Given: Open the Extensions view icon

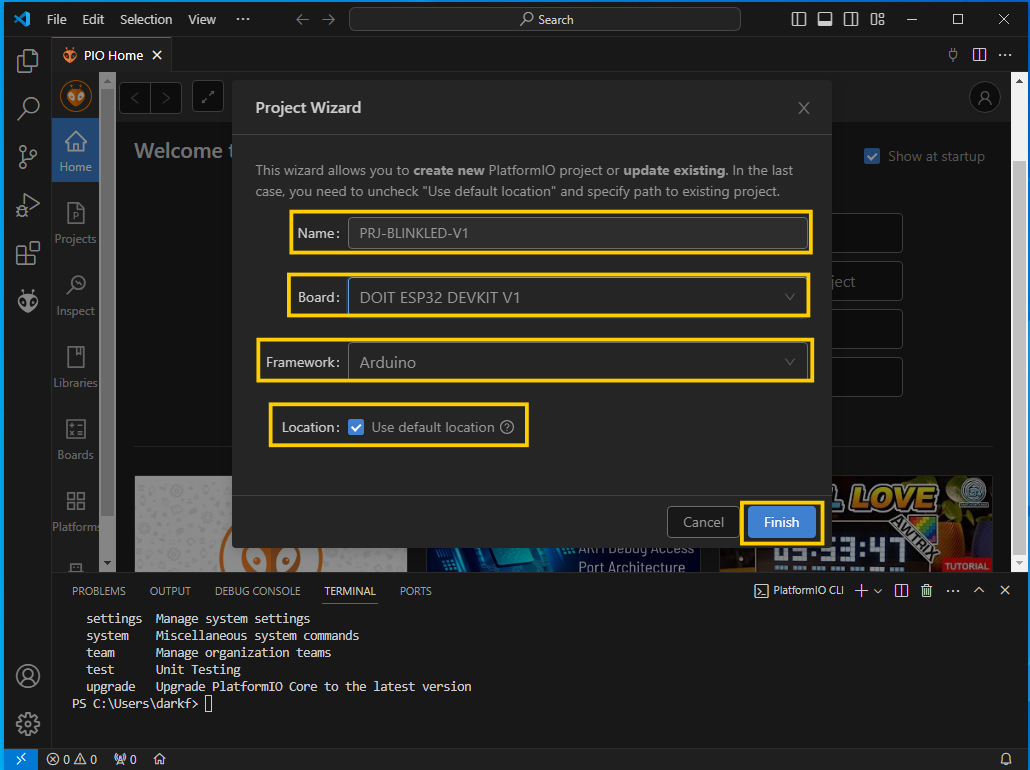Looking at the screenshot, I should (28, 253).
